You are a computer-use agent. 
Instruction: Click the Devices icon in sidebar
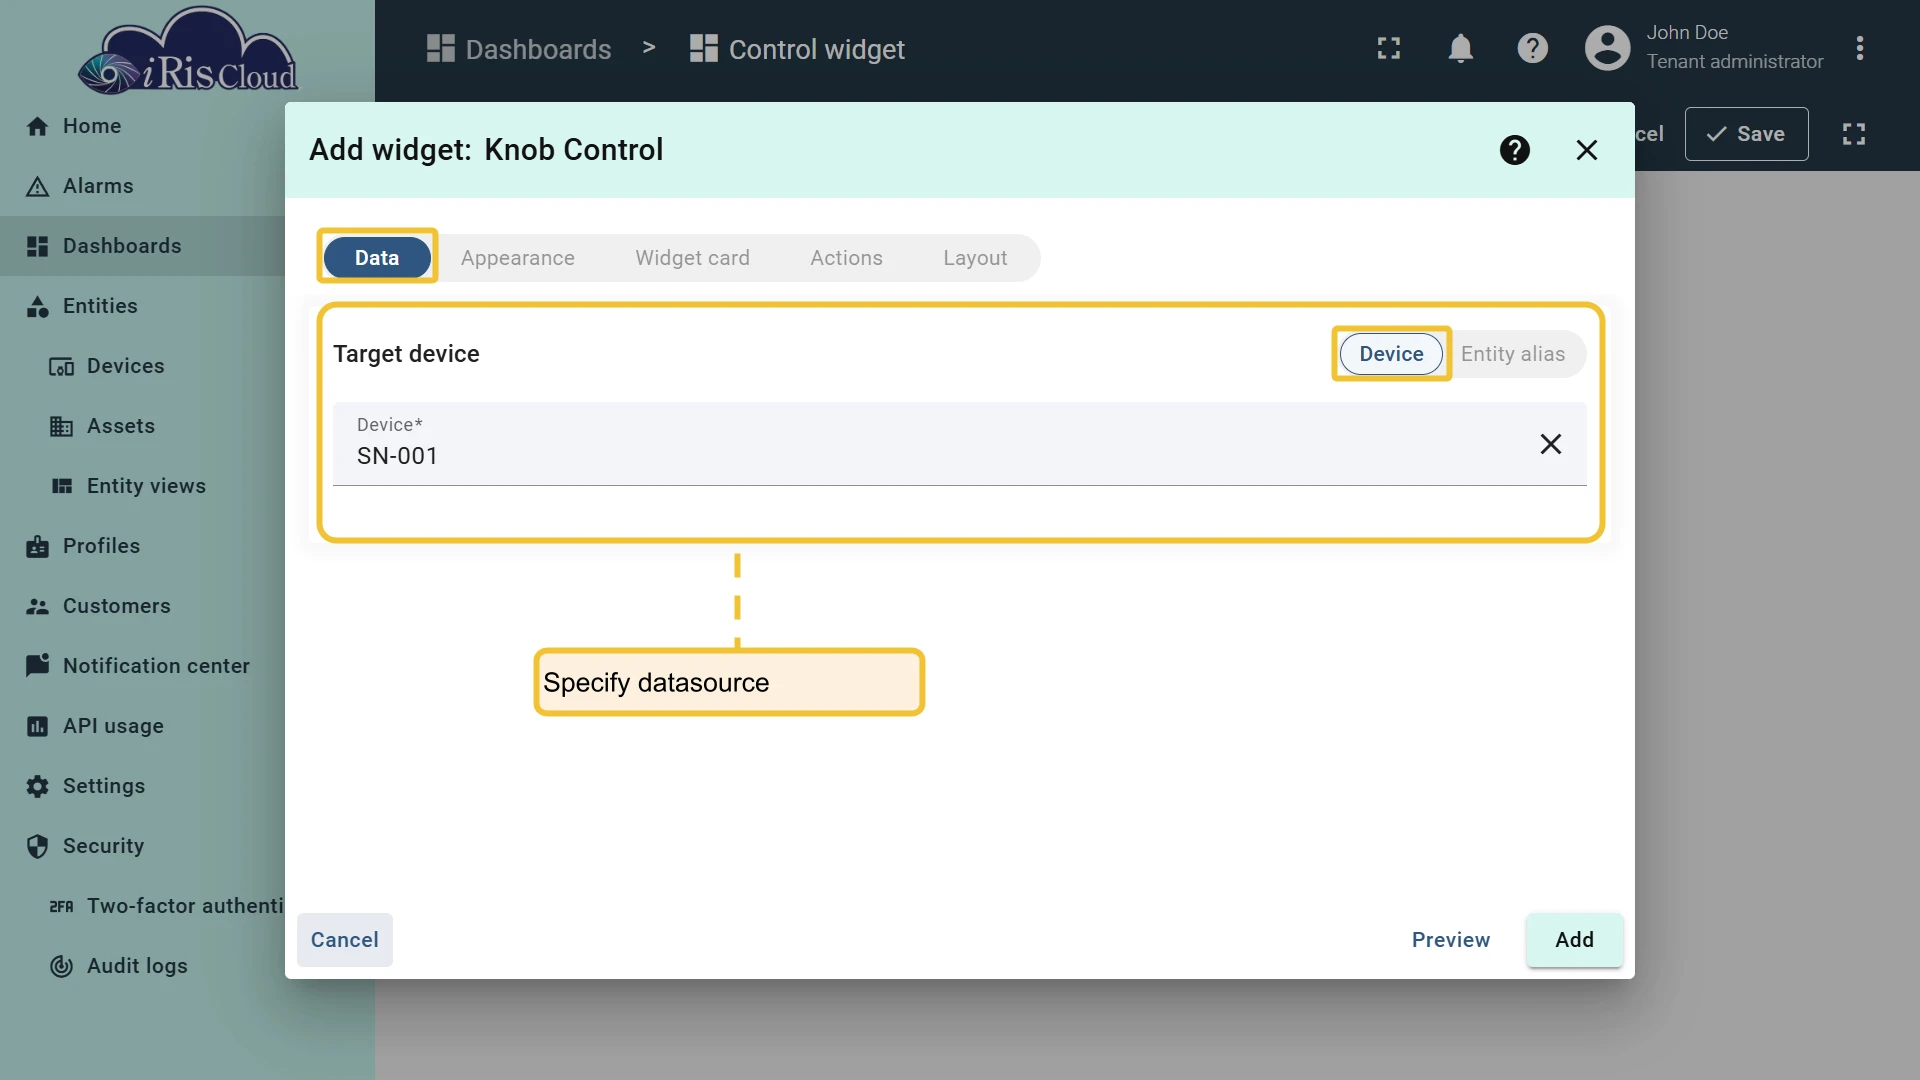(x=62, y=366)
